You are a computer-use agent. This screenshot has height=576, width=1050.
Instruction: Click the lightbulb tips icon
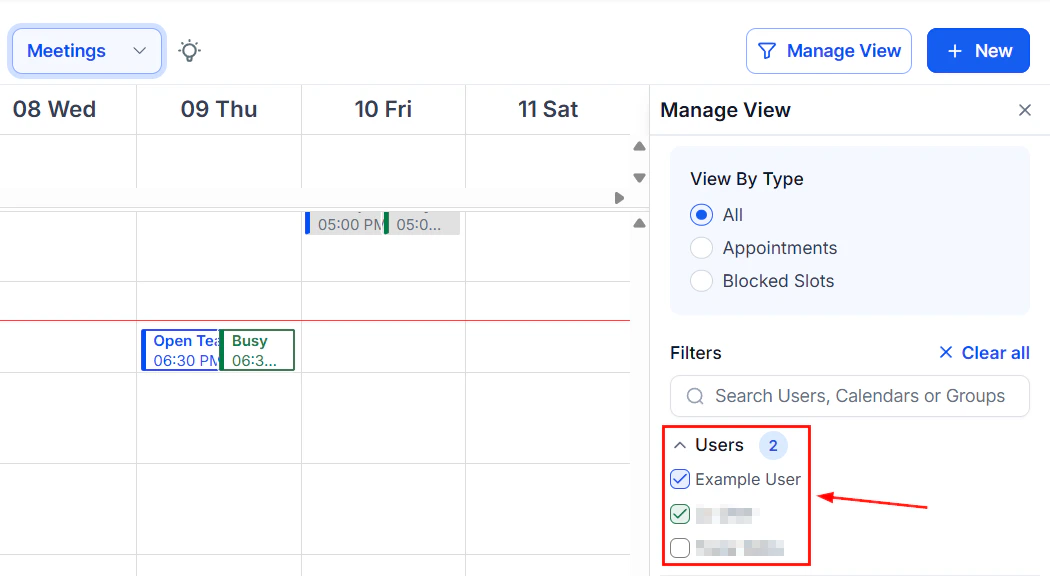(189, 50)
